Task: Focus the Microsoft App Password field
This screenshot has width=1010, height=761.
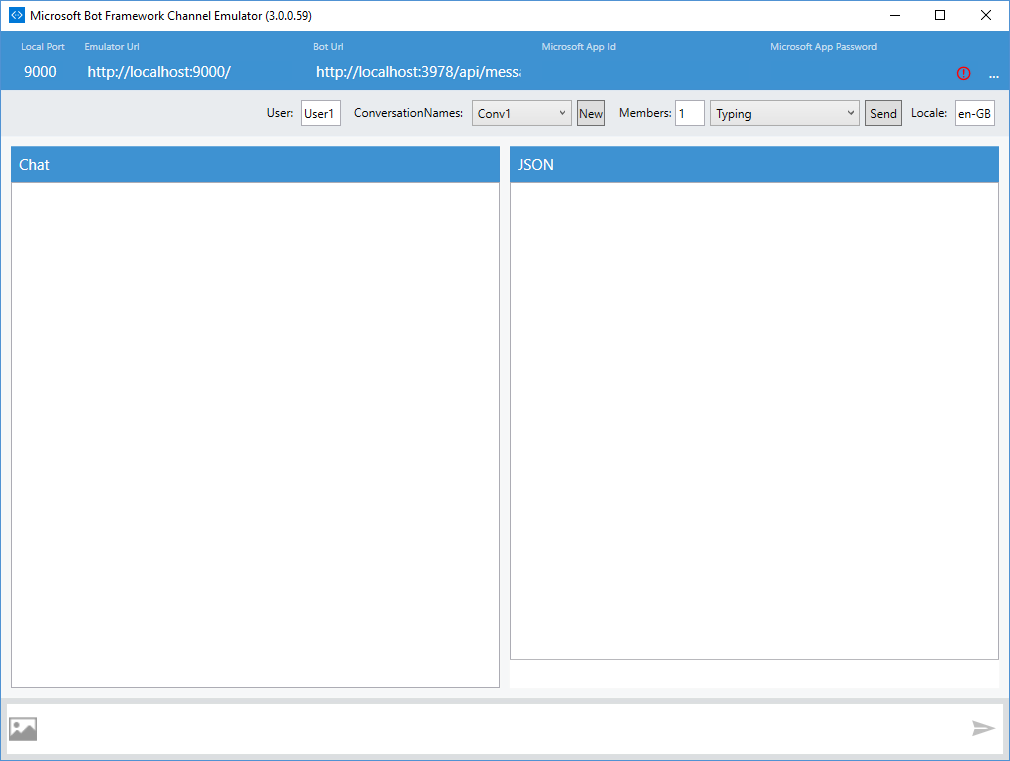Action: click(x=850, y=72)
